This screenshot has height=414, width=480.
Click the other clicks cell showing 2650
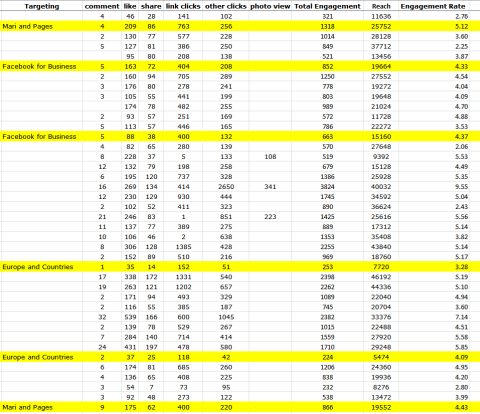point(226,187)
